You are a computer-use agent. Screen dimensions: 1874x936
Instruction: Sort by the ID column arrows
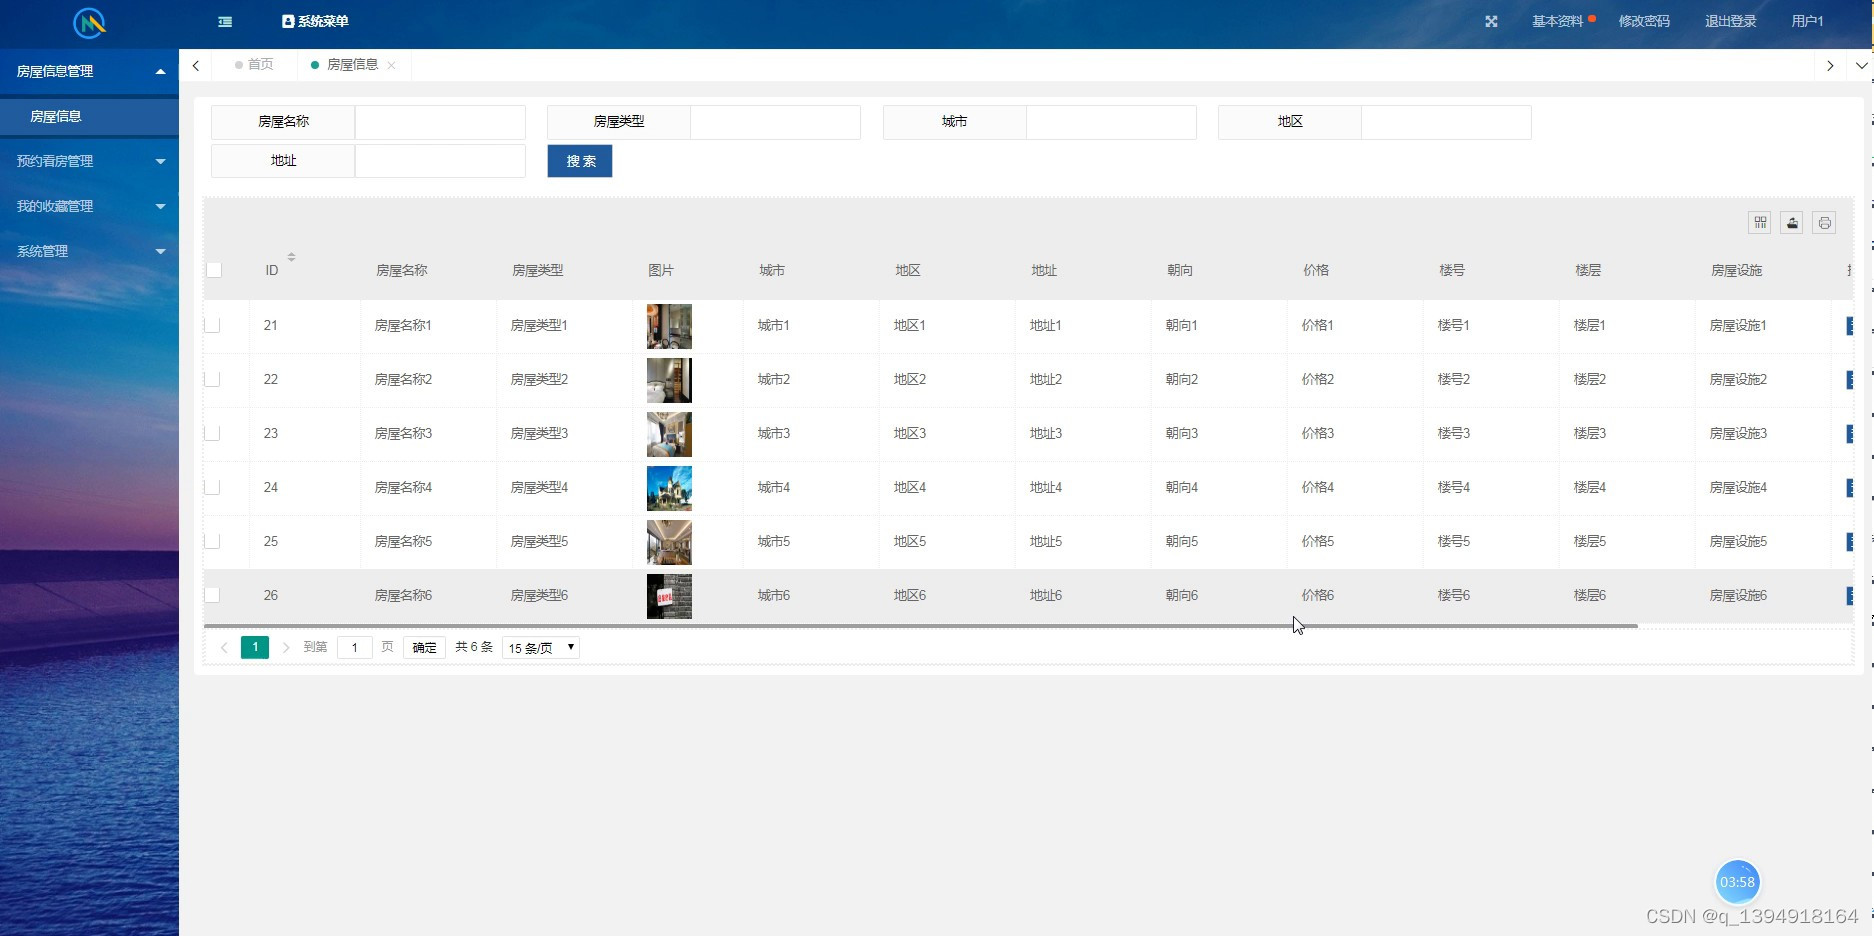pos(291,257)
